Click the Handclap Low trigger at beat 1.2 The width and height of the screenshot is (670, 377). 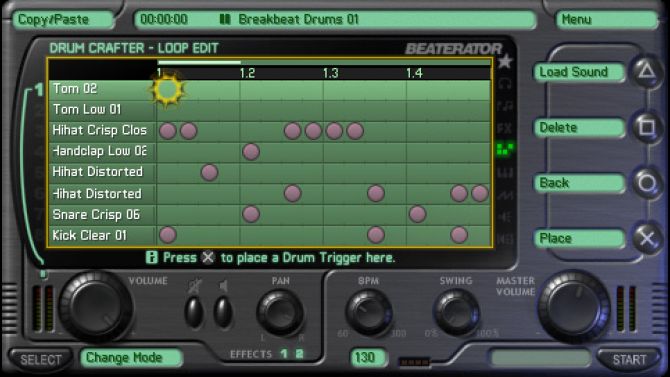point(251,151)
